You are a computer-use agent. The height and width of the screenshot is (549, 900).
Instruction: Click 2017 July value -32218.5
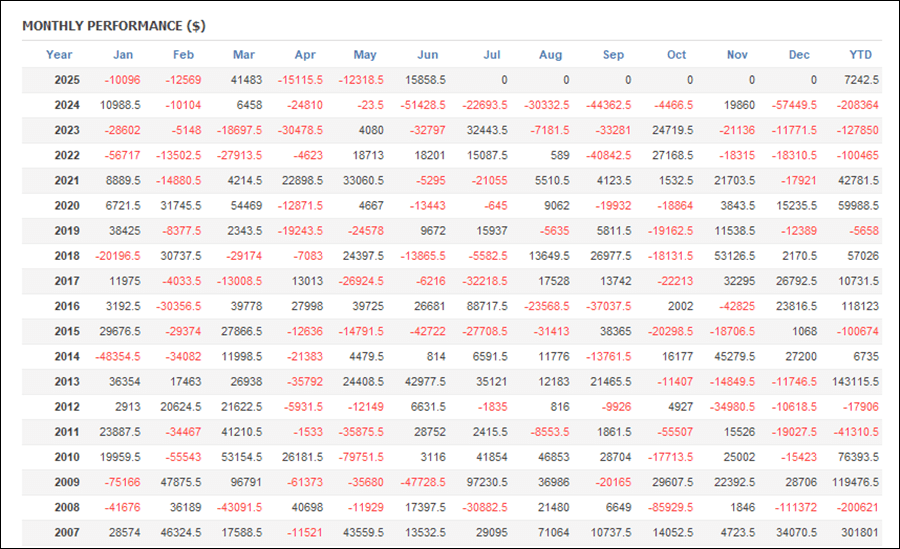tap(485, 281)
